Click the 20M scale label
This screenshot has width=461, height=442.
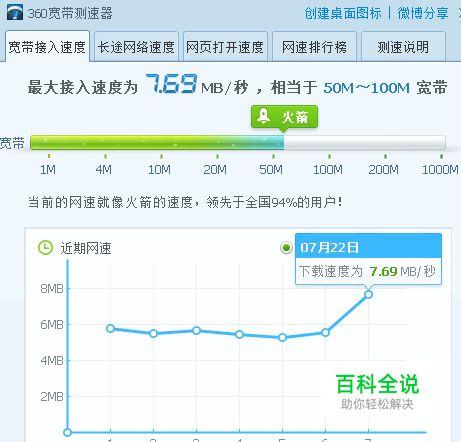pyautogui.click(x=215, y=170)
